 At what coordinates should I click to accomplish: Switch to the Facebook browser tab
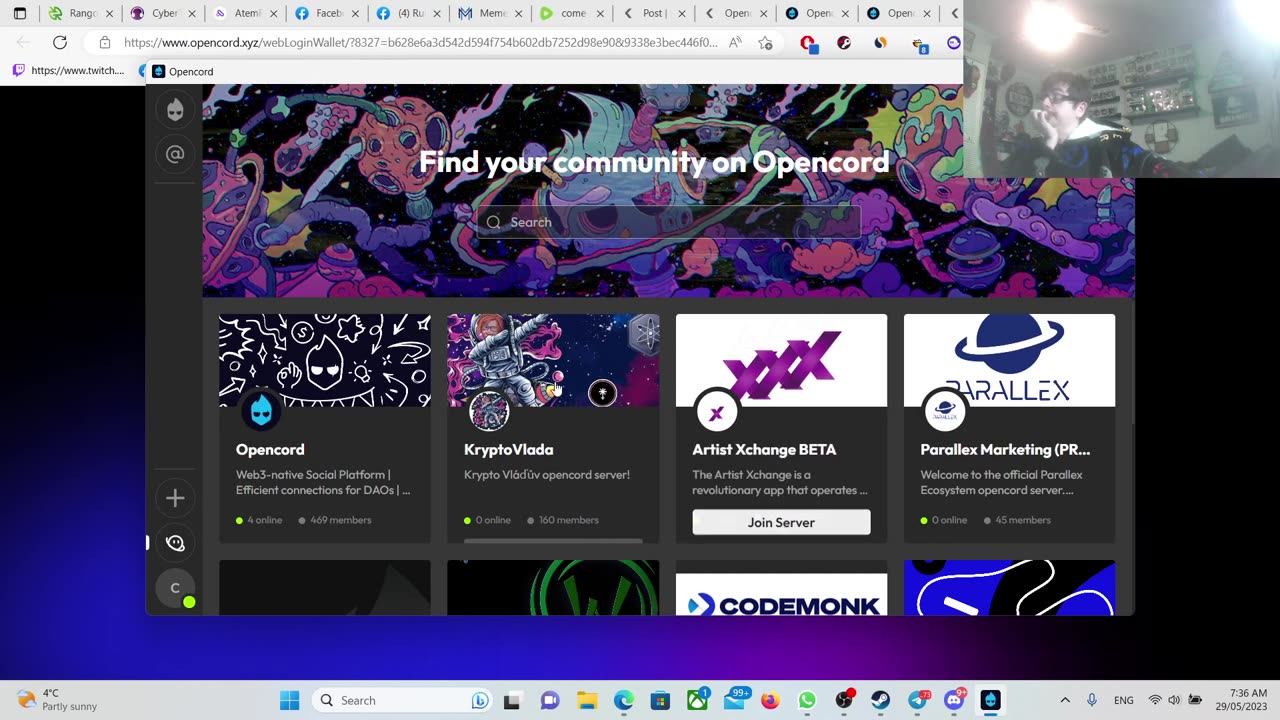coord(327,13)
